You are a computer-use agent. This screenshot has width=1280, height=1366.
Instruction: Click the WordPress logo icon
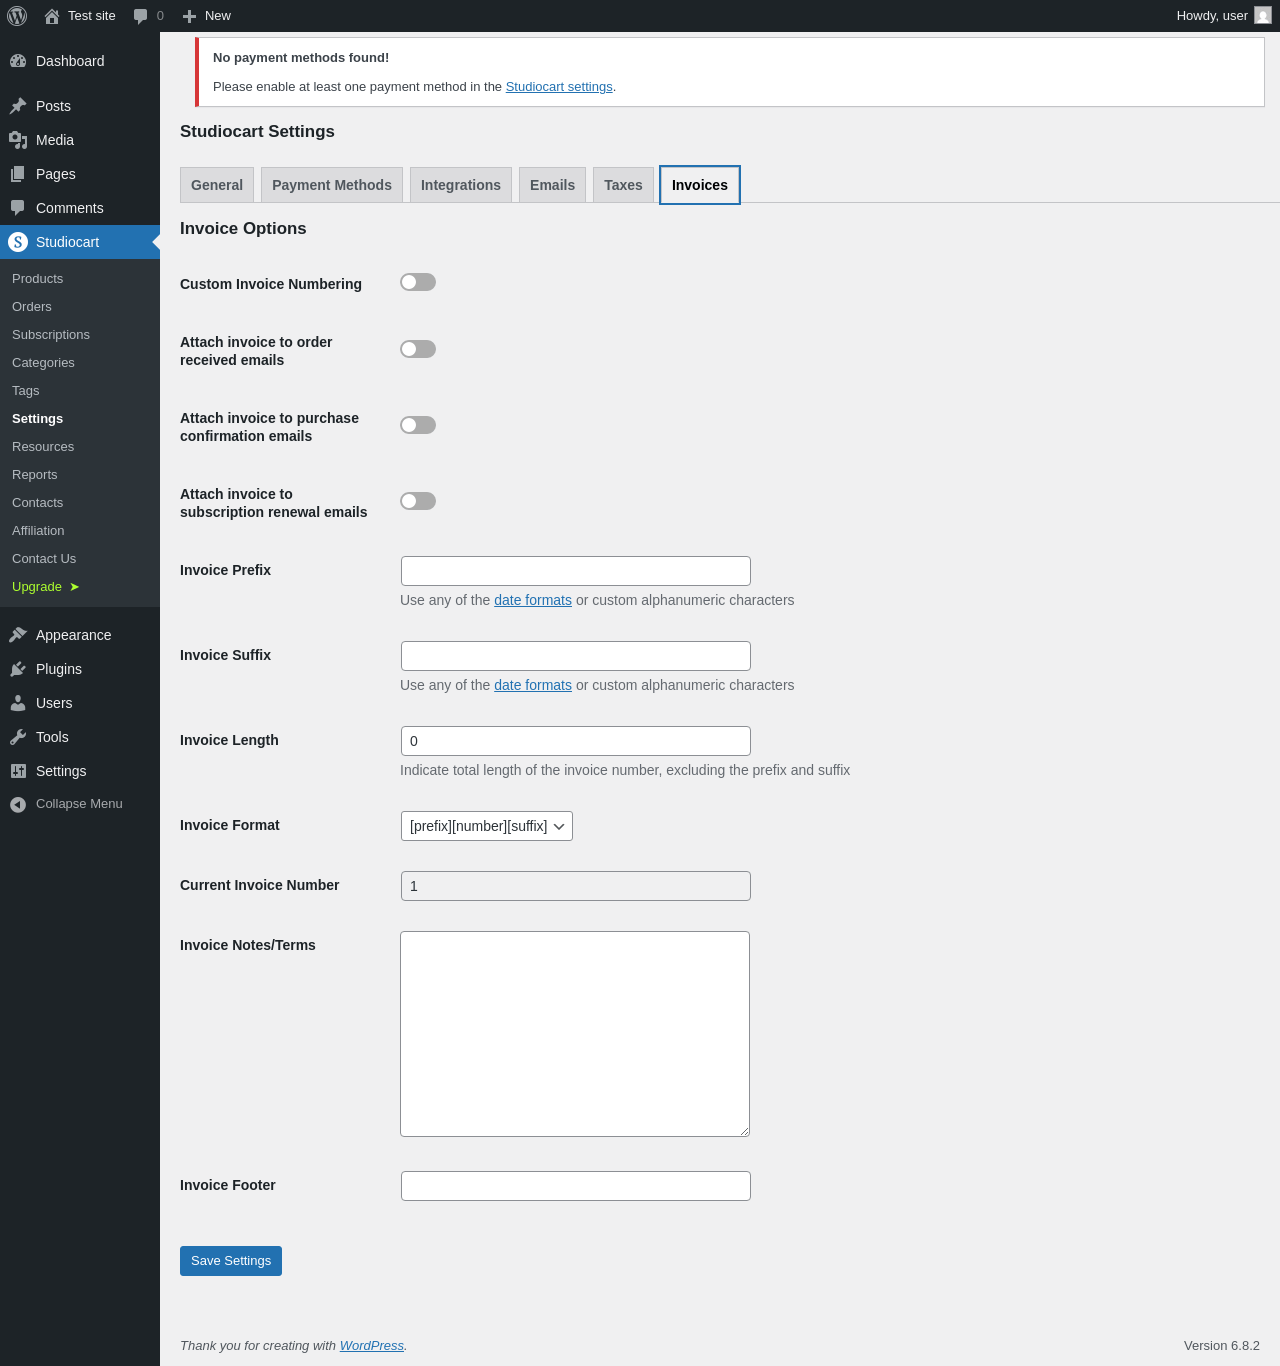pos(17,16)
